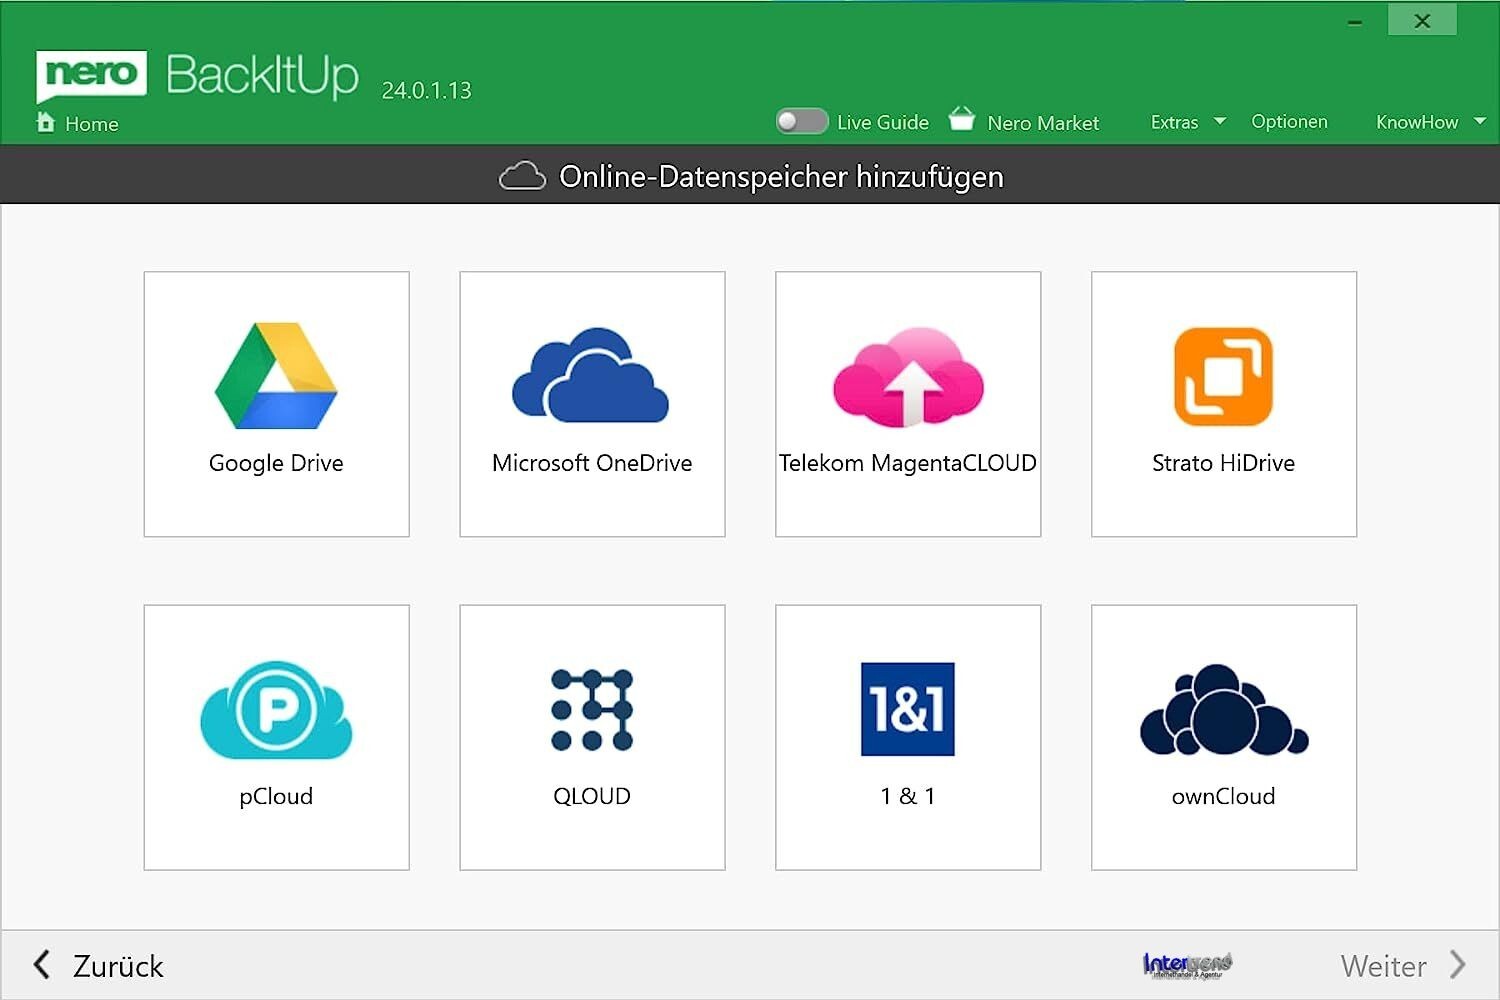
Task: Click the cloud icon beside the heading
Action: tap(522, 176)
